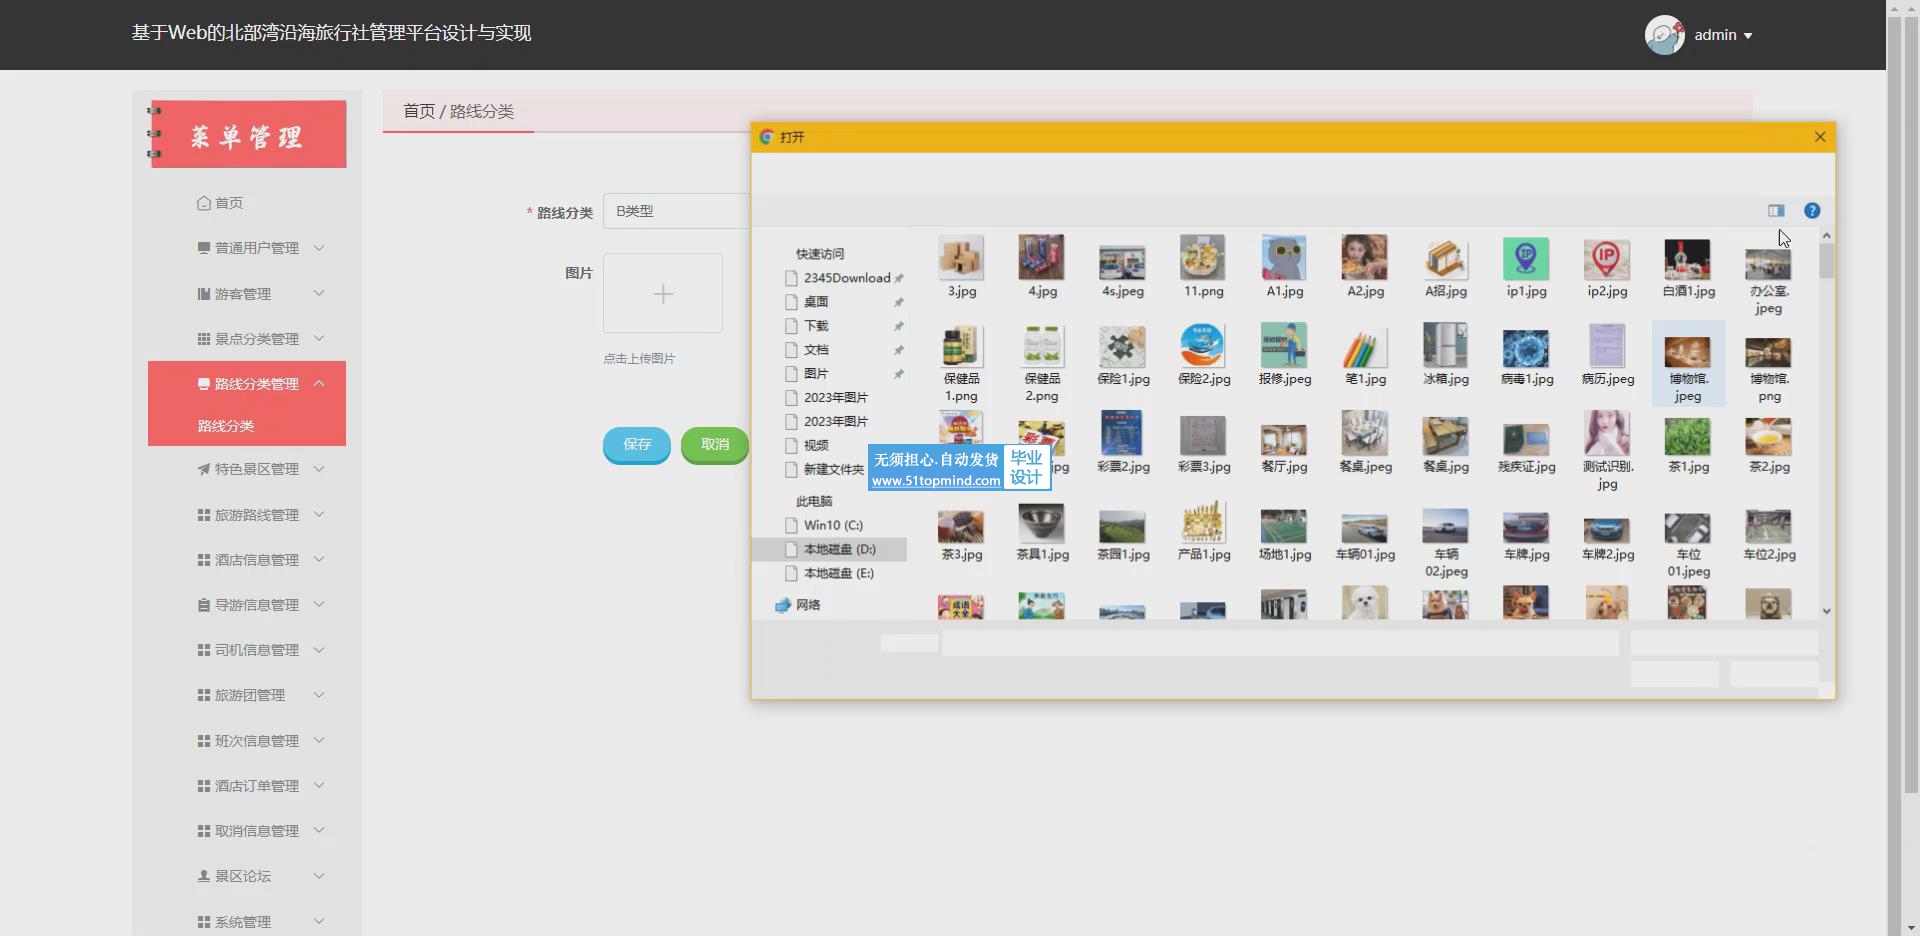Screen dimensions: 1920x936
Task: Expand 景点分类管理 menu
Action: coord(247,339)
